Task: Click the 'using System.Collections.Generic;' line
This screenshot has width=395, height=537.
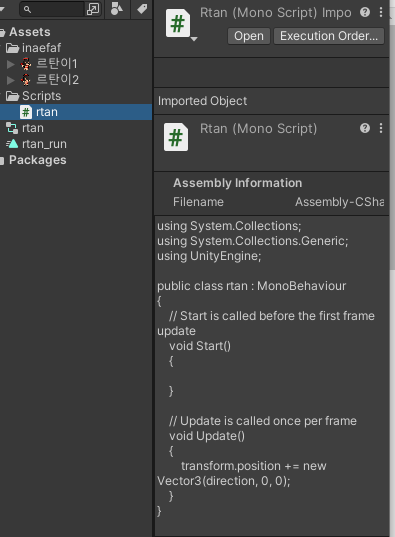Action: point(253,241)
